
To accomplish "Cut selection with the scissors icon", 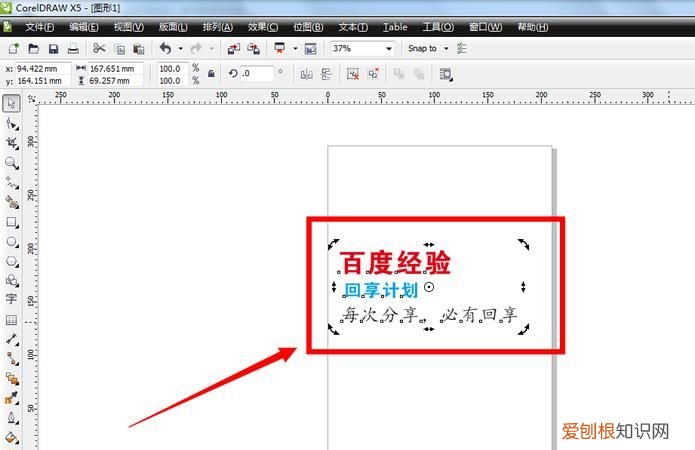I will [99, 48].
